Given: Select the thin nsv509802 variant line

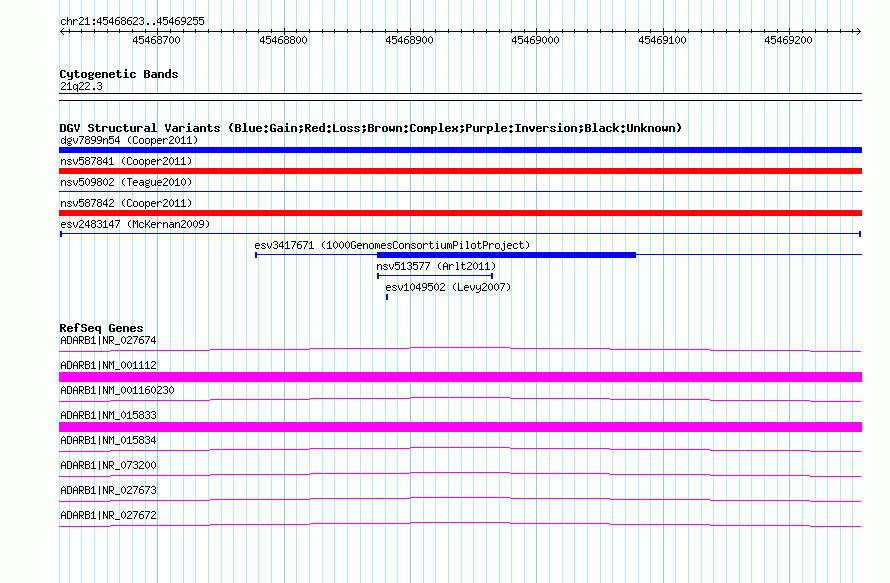Looking at the screenshot, I should tap(460, 192).
